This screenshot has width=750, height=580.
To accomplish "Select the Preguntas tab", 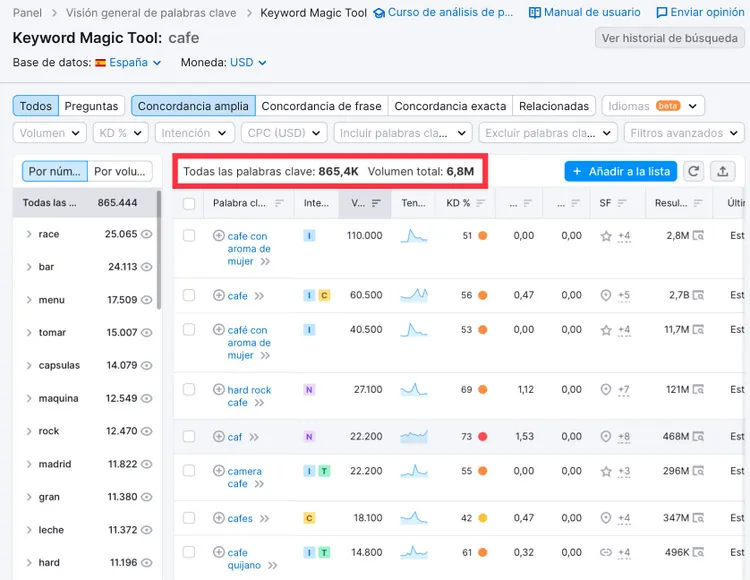I will [x=91, y=106].
